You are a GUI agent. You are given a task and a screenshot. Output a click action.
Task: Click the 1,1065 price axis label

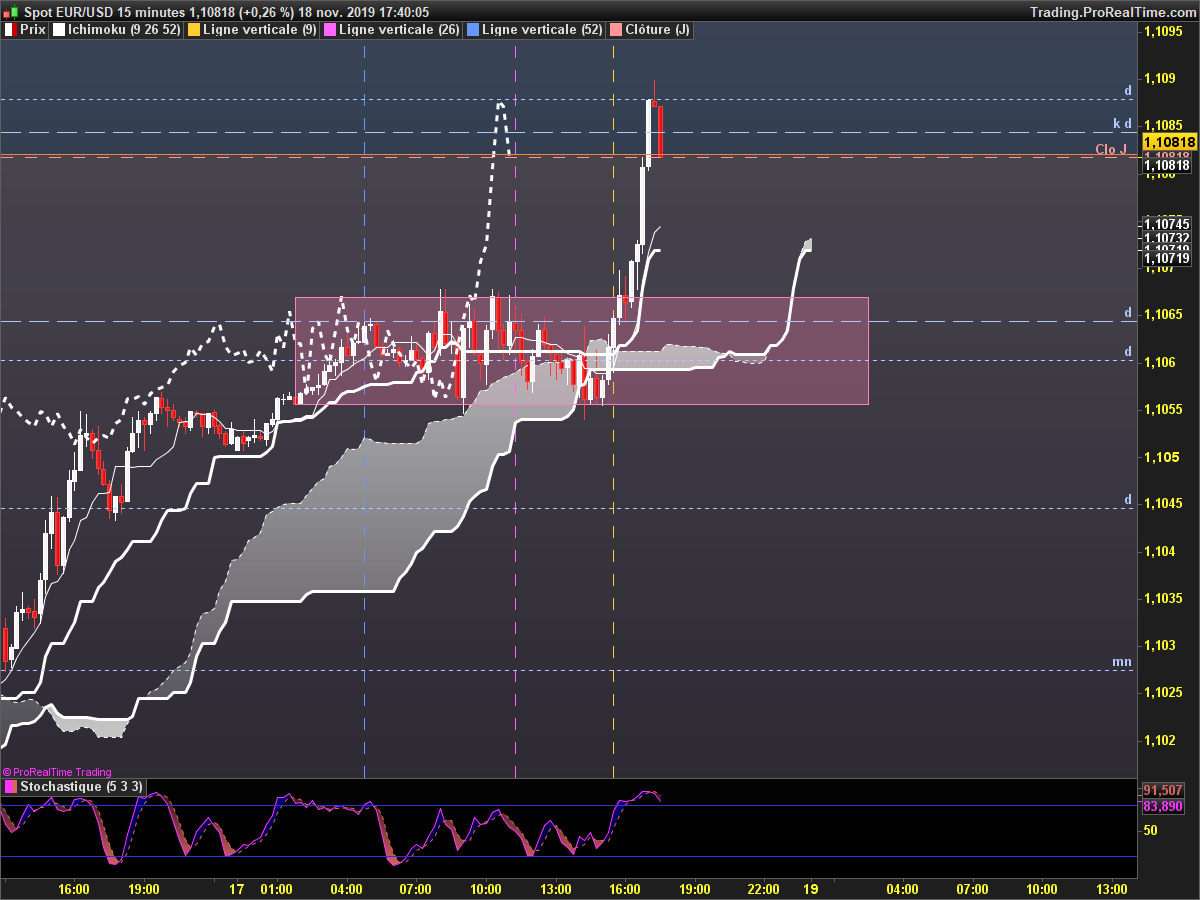tap(1162, 314)
